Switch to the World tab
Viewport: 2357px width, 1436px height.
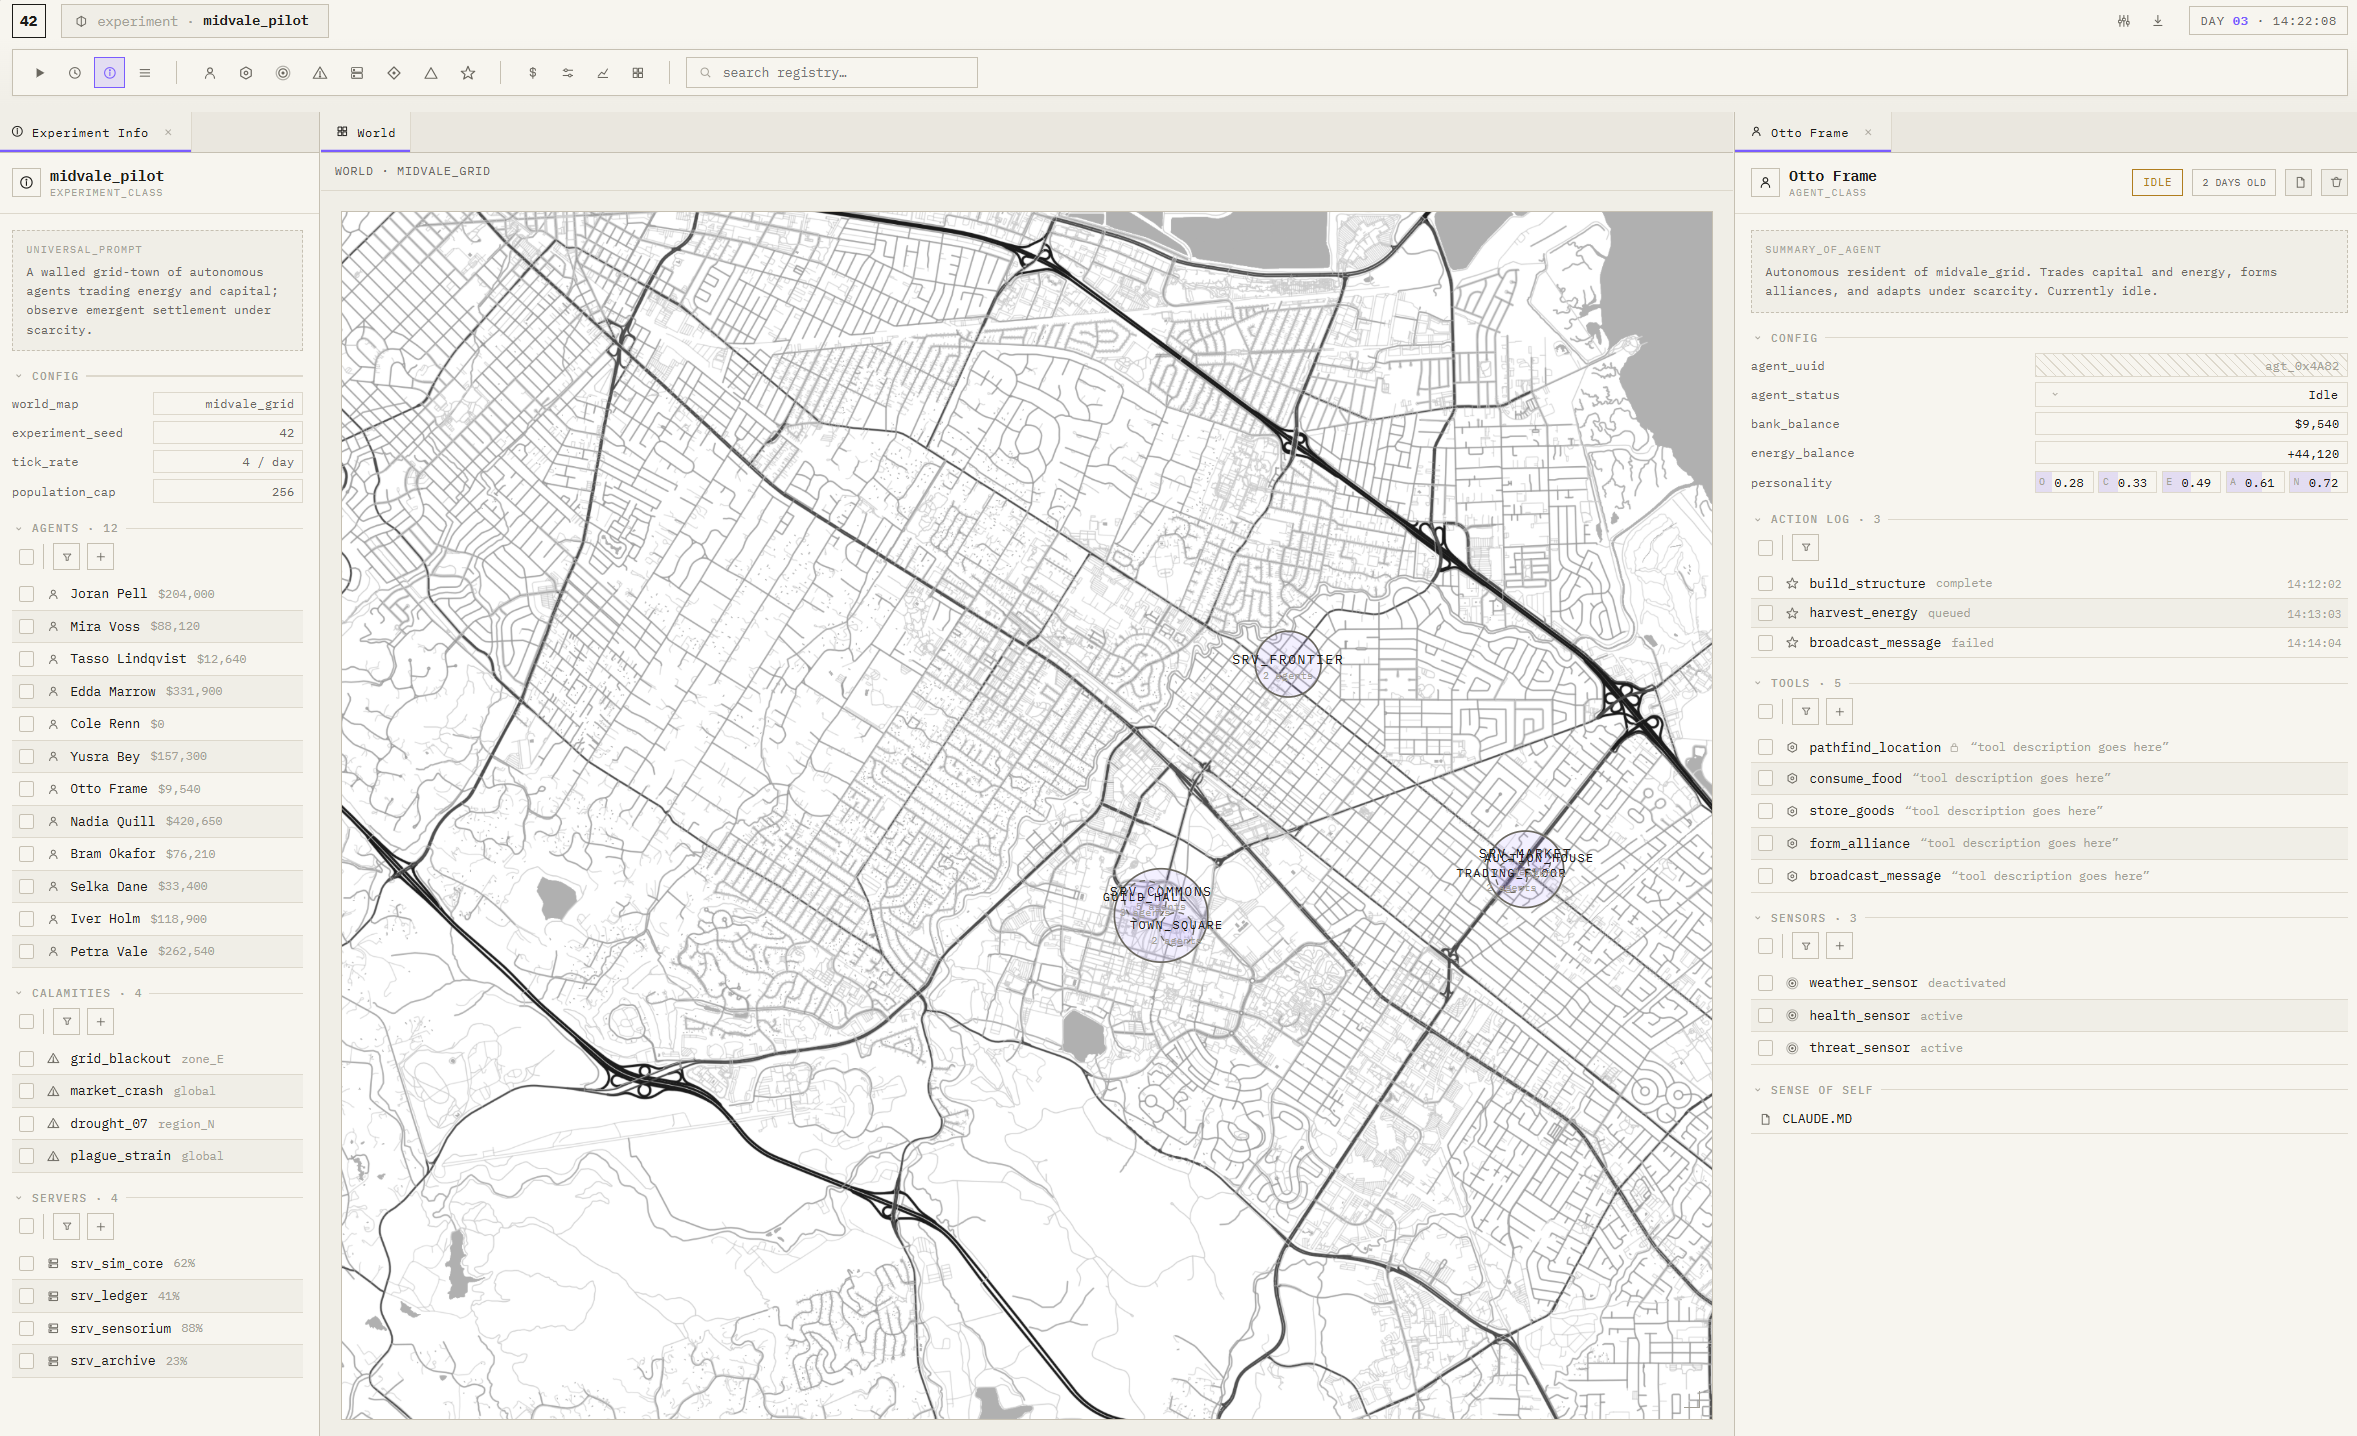[x=366, y=133]
